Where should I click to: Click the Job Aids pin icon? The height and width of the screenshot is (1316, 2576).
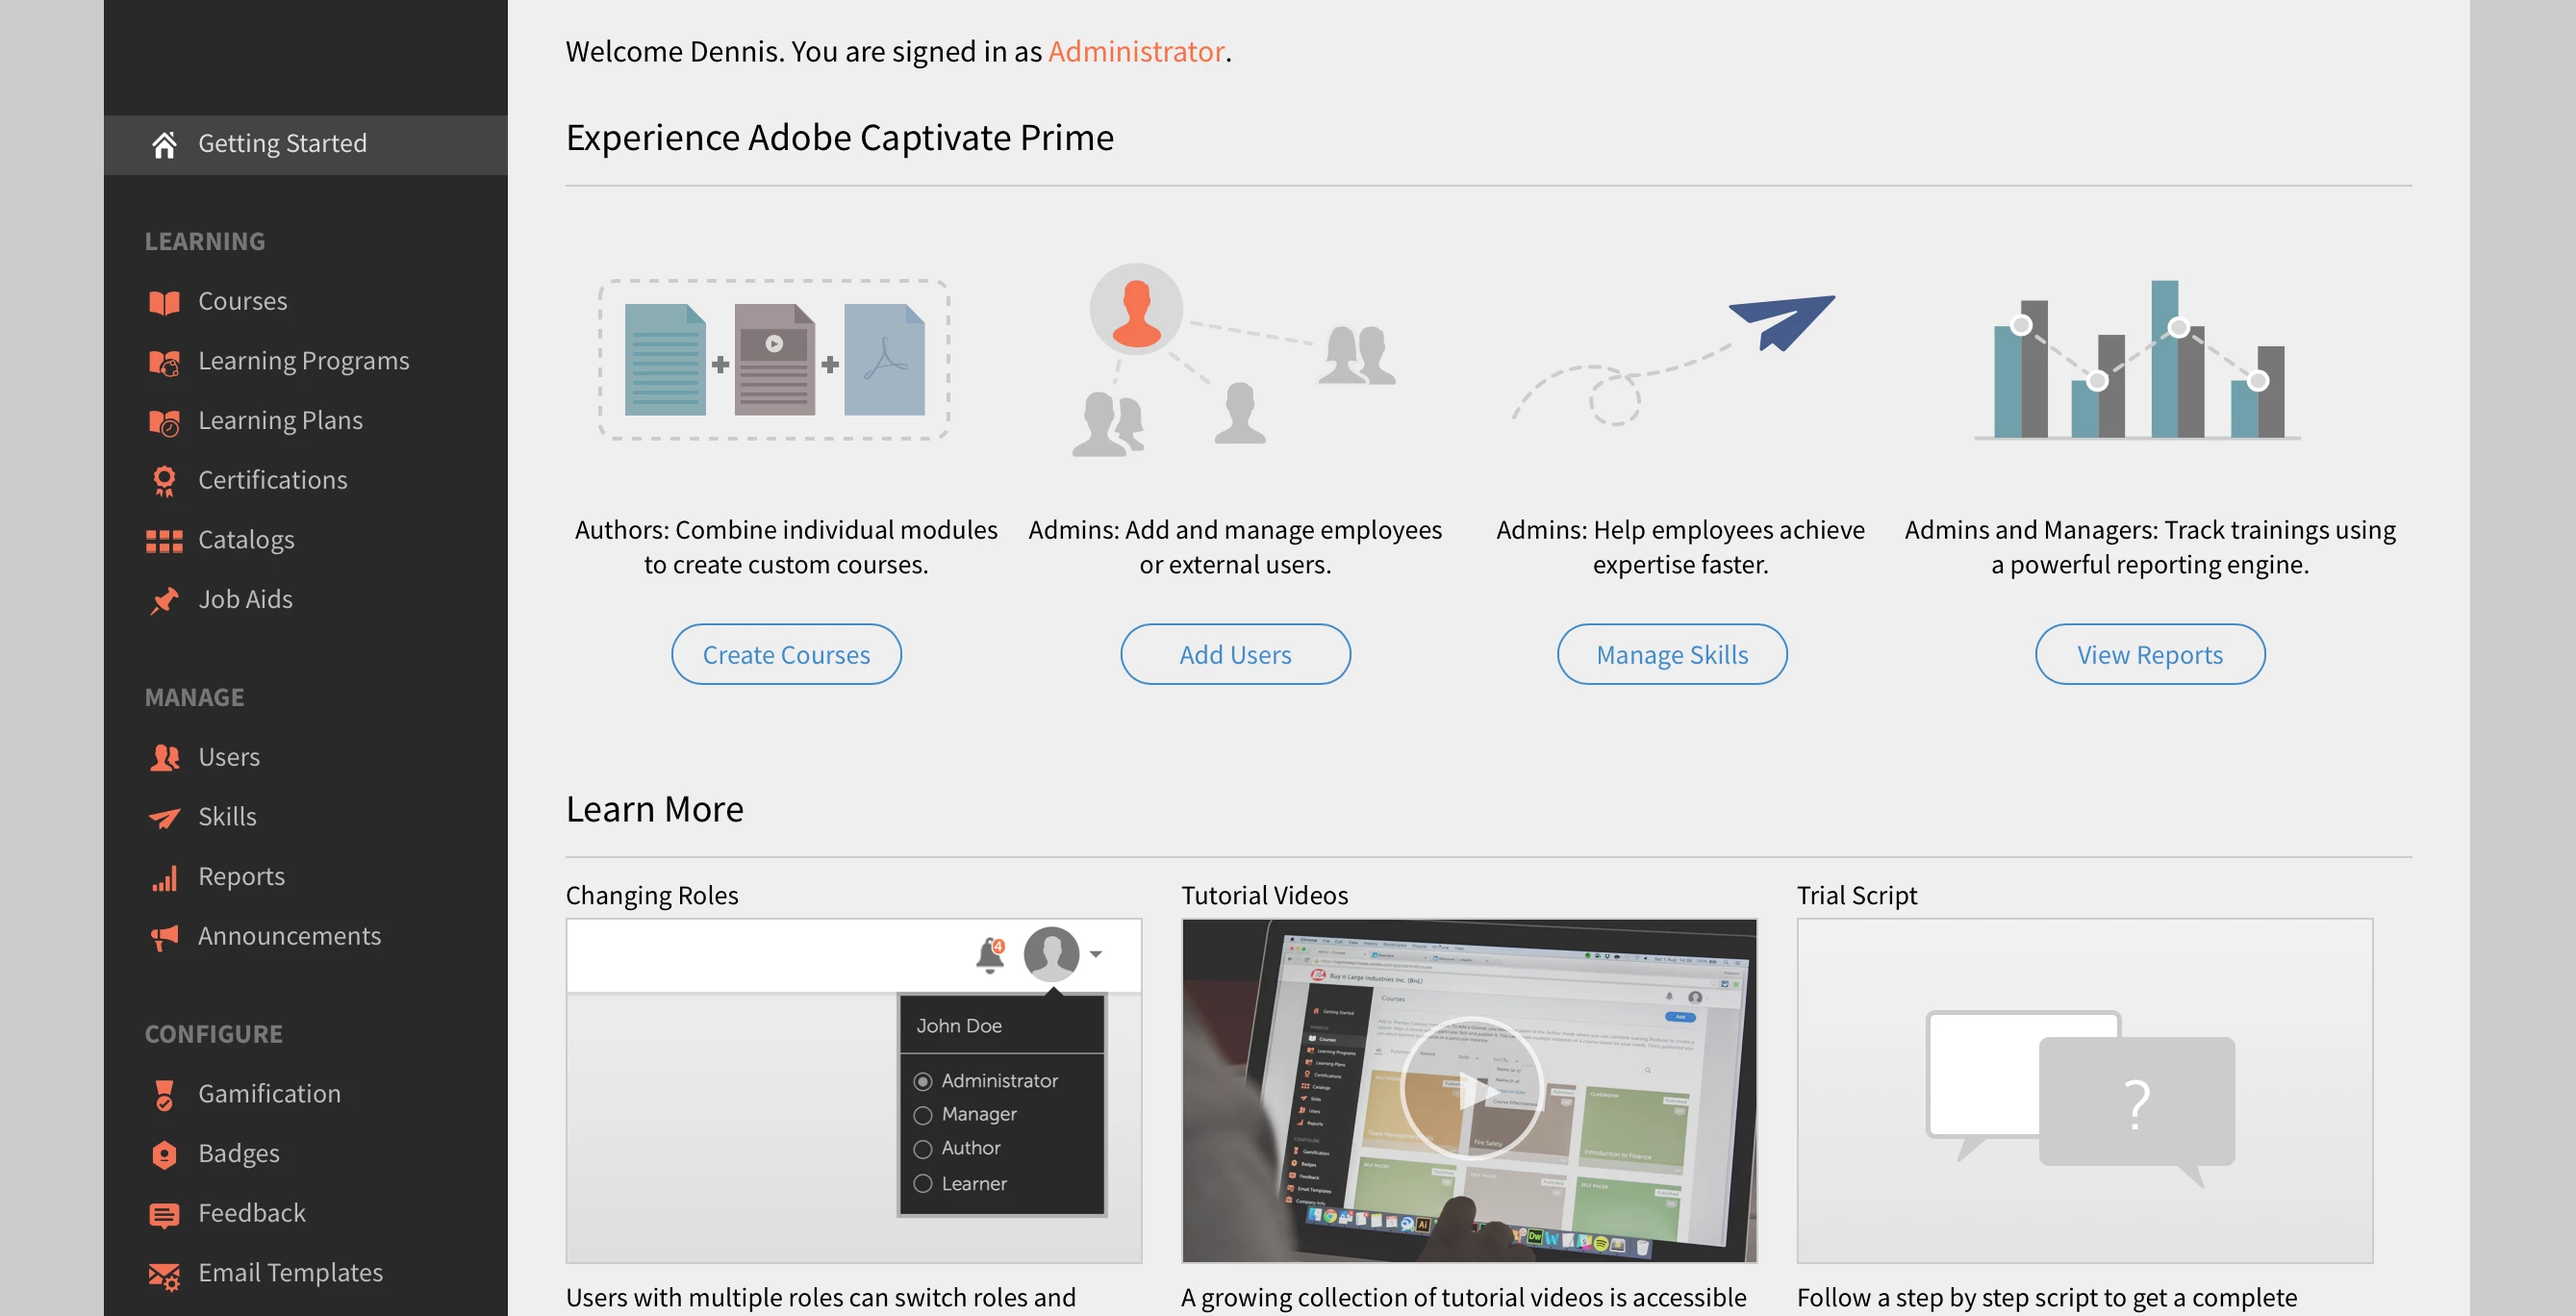click(164, 600)
